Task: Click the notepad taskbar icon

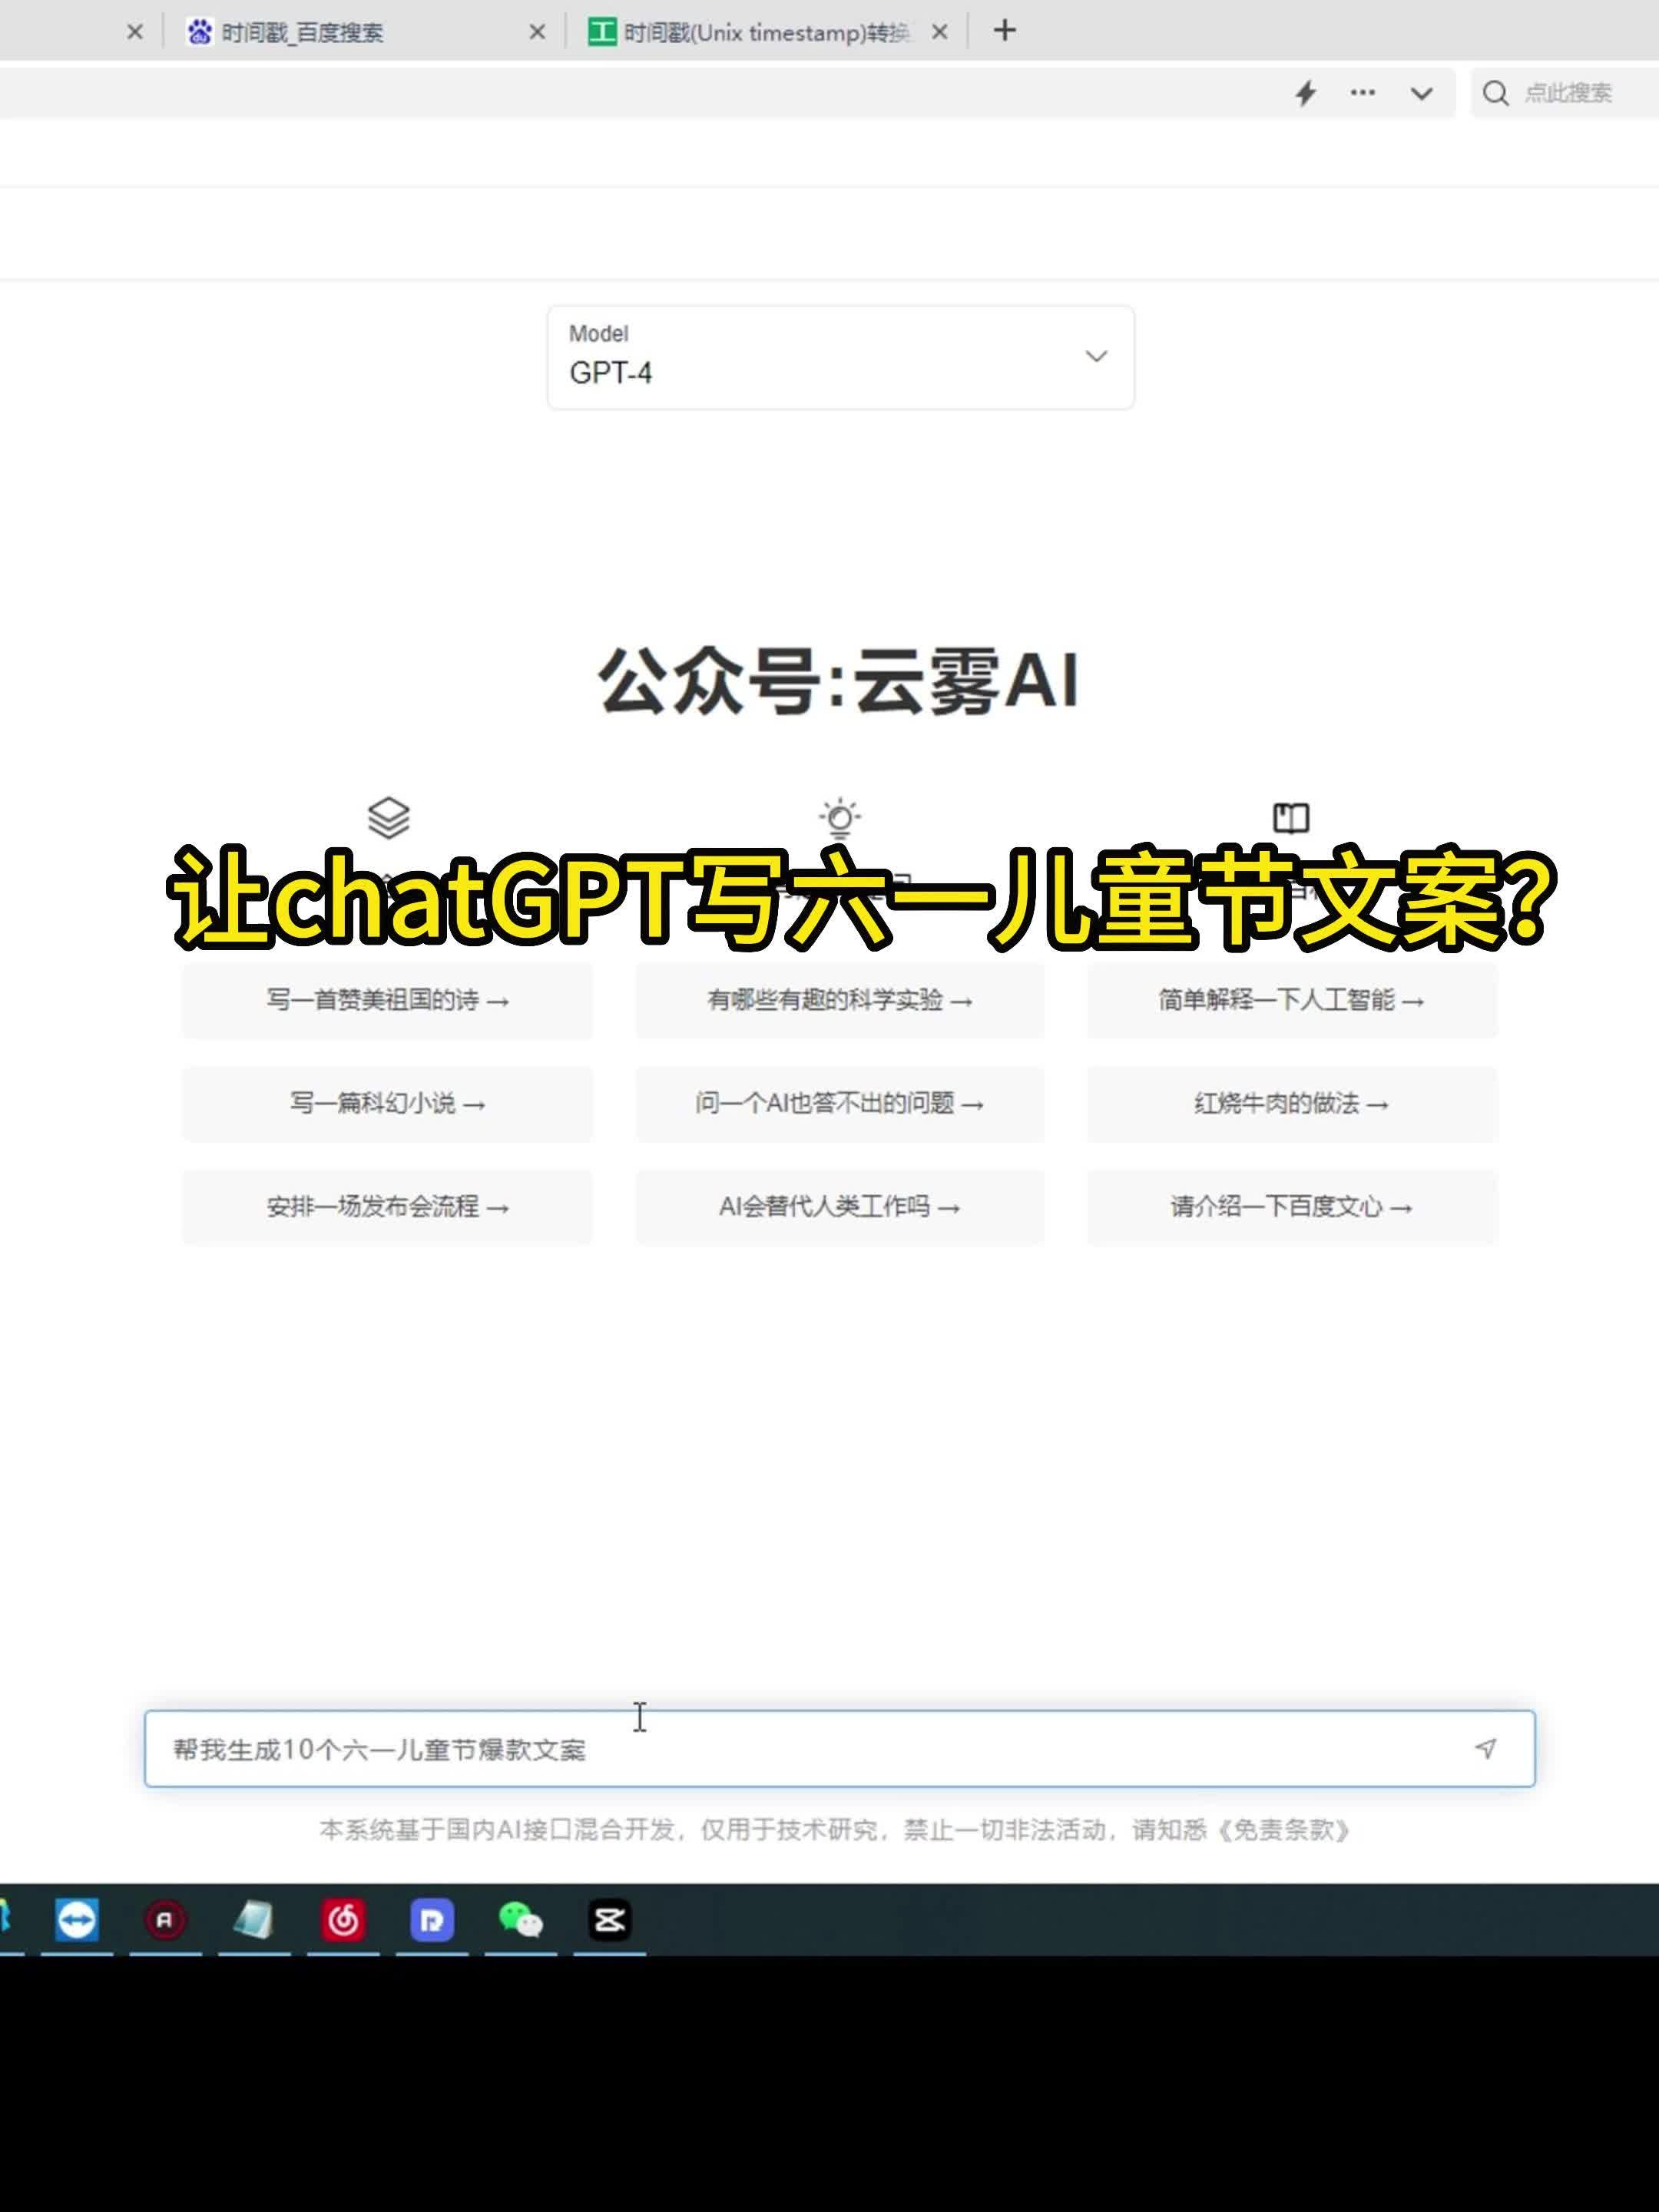Action: click(254, 1920)
